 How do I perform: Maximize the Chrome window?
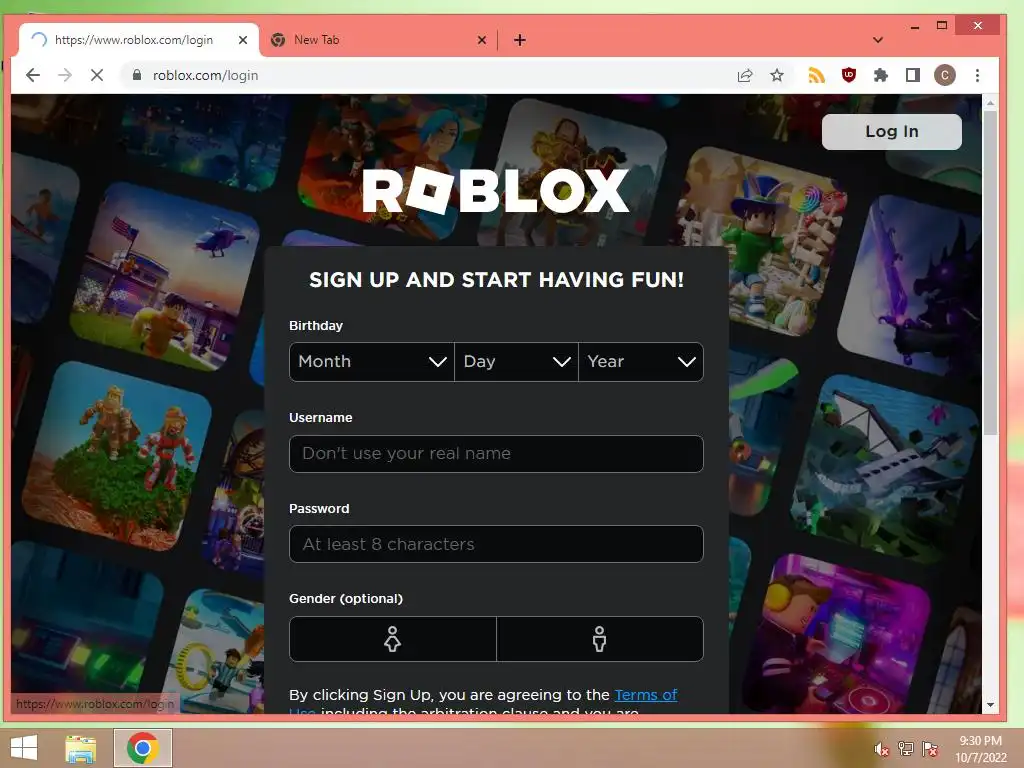942,25
